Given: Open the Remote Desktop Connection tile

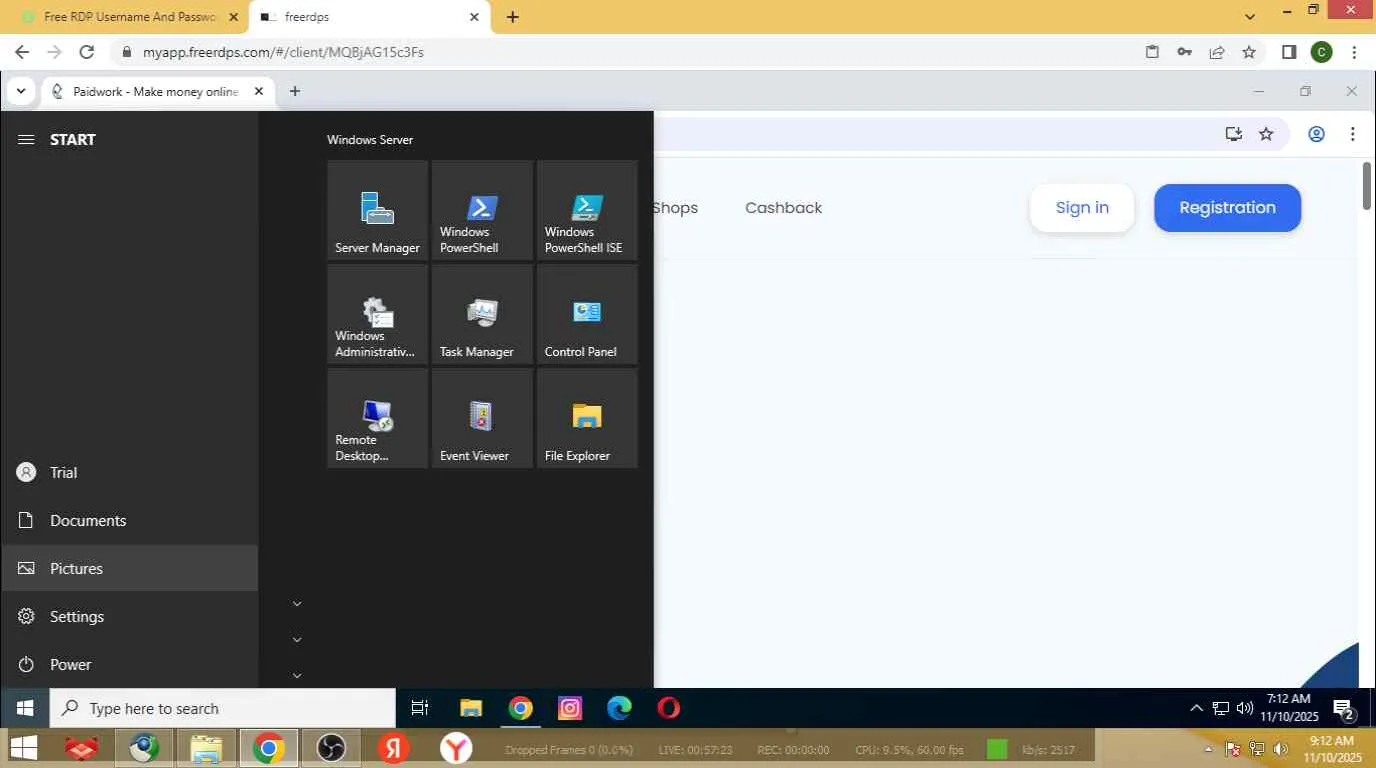Looking at the screenshot, I should tap(377, 418).
